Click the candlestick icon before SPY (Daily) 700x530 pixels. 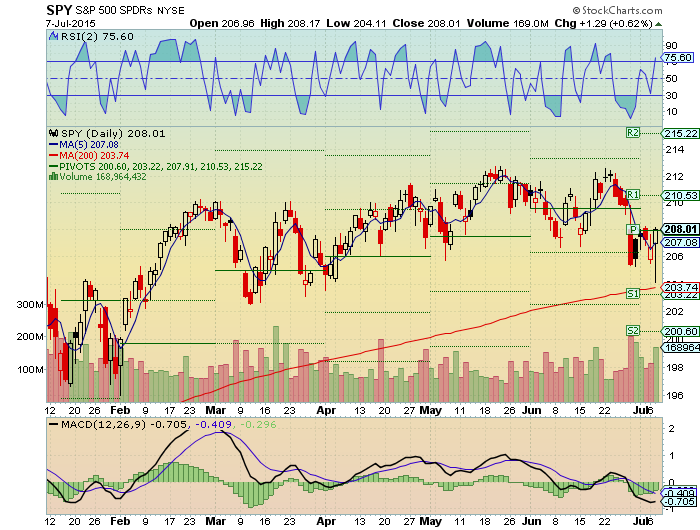point(54,134)
